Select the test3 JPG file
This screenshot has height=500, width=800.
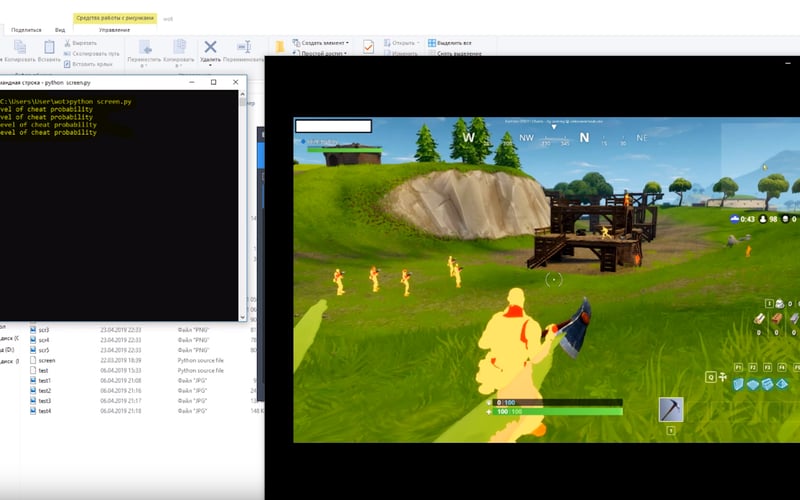pos(45,401)
